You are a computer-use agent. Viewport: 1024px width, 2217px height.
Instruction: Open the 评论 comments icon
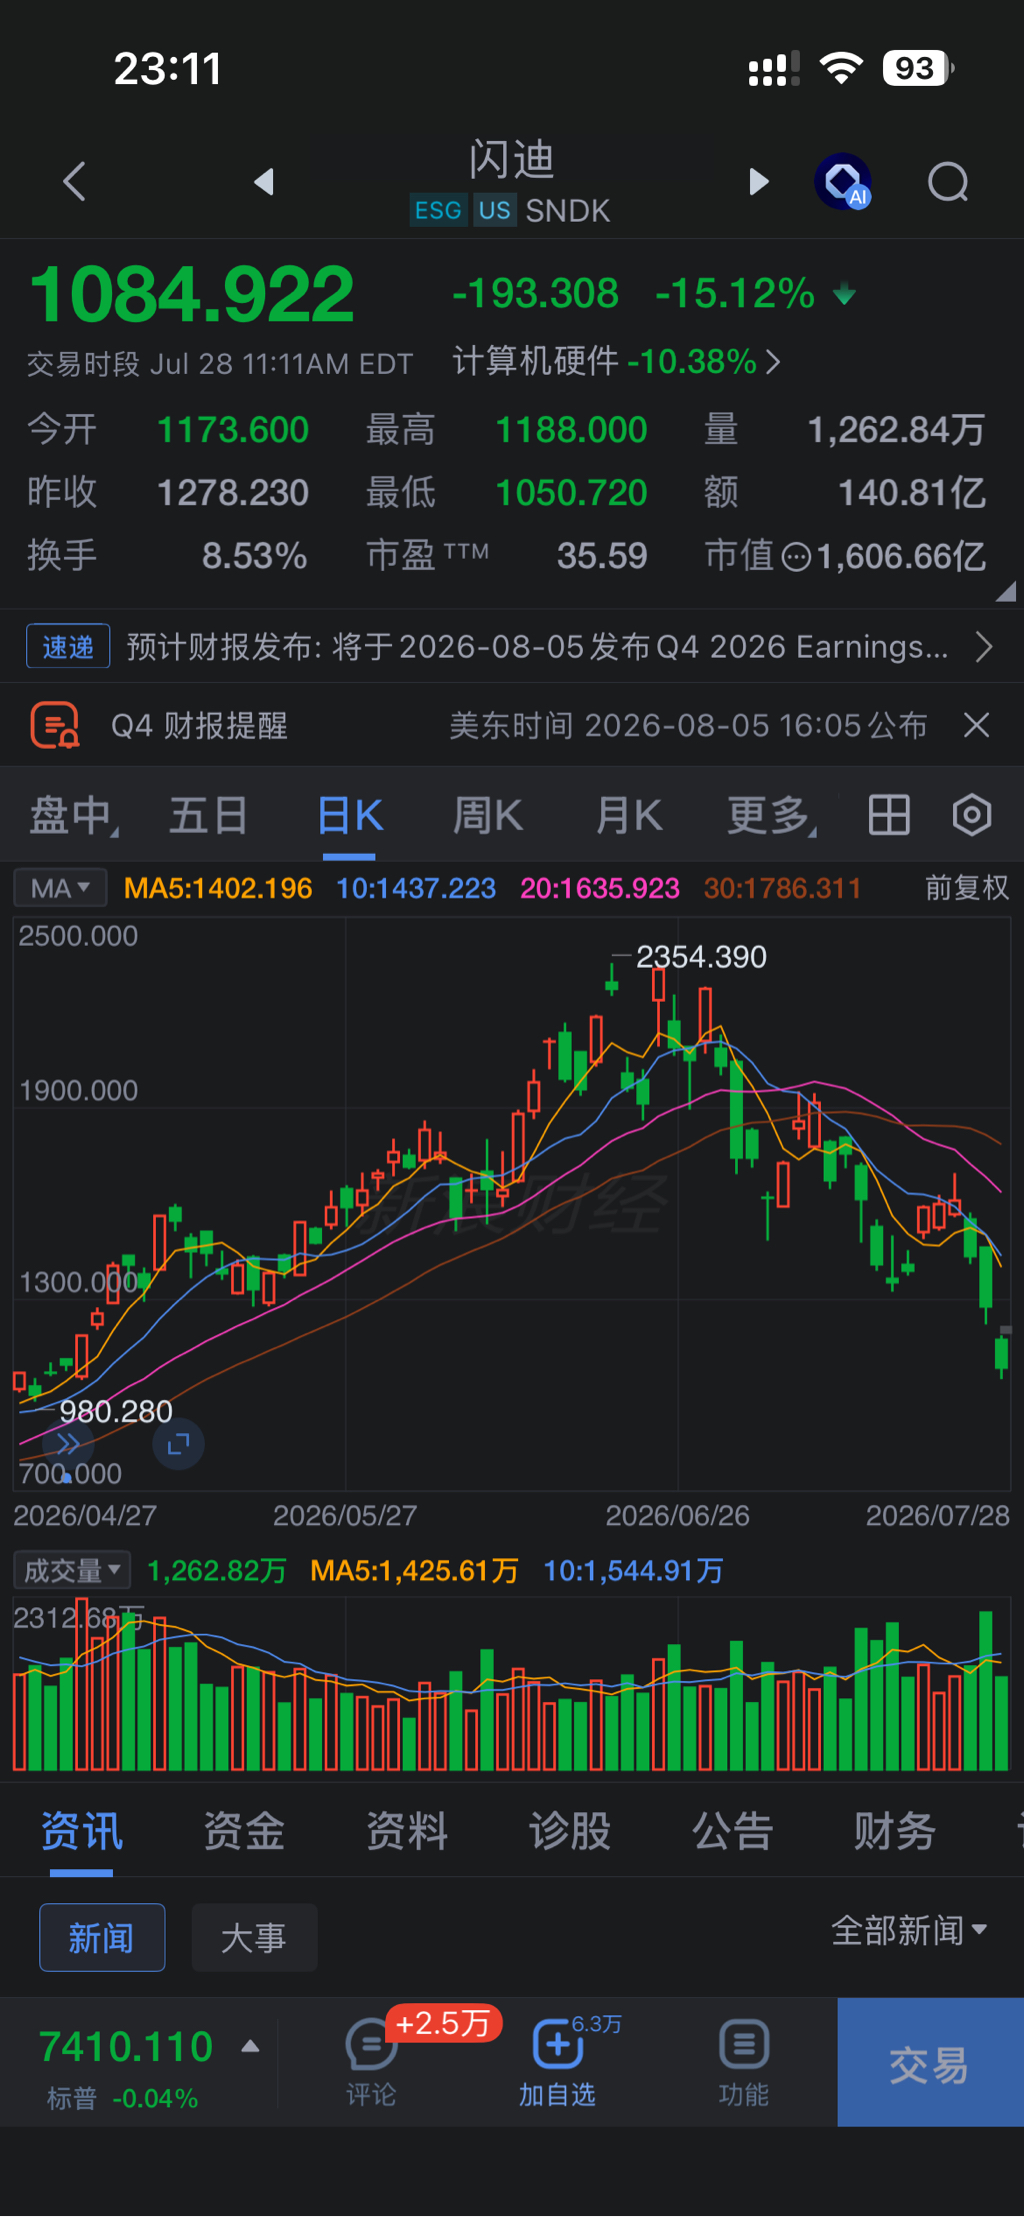(x=371, y=2062)
